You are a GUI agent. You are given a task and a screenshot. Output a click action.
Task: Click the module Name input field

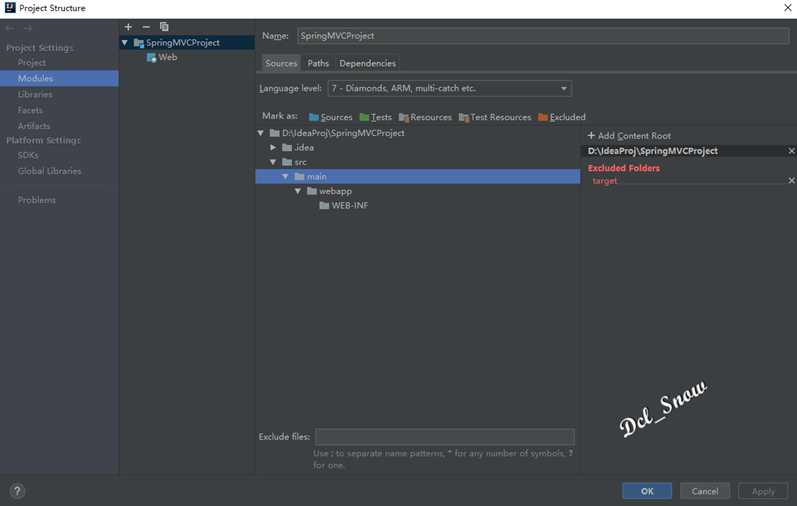pyautogui.click(x=543, y=36)
